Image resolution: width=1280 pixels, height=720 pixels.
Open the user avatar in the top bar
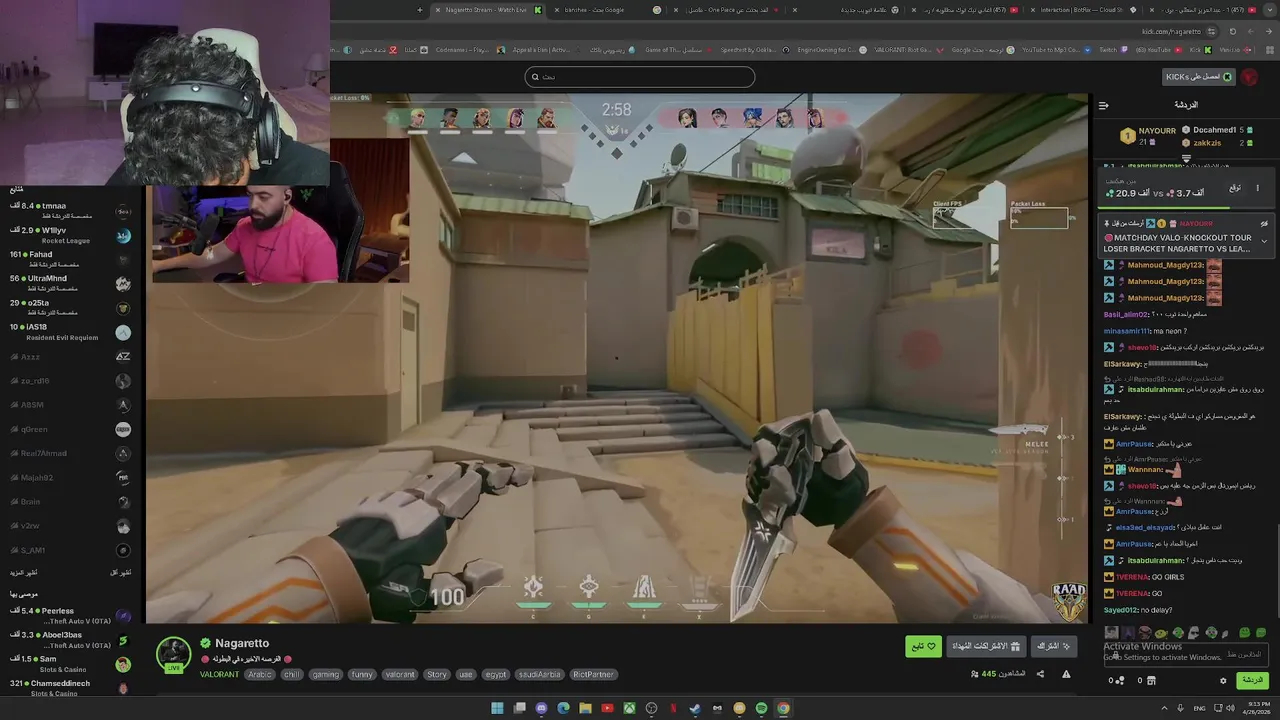click(x=1250, y=77)
